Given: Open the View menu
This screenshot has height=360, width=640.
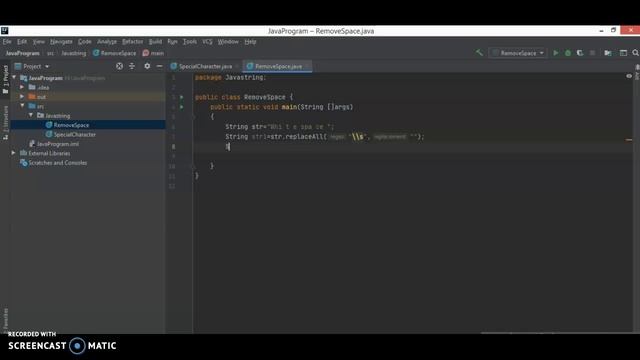Looking at the screenshot, I should pyautogui.click(x=38, y=42).
